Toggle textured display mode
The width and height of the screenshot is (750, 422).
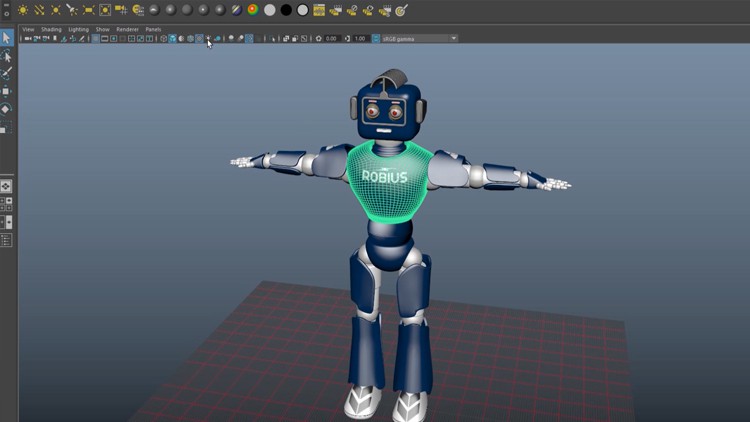[199, 38]
